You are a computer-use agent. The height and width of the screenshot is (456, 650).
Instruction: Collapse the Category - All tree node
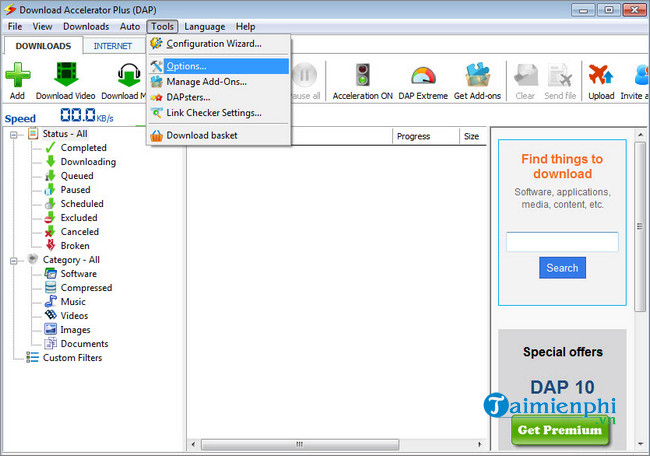[14, 261]
